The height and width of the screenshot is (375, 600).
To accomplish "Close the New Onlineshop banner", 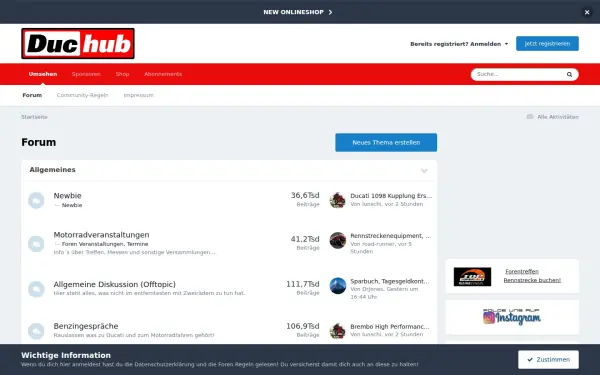I will coord(587,12).
